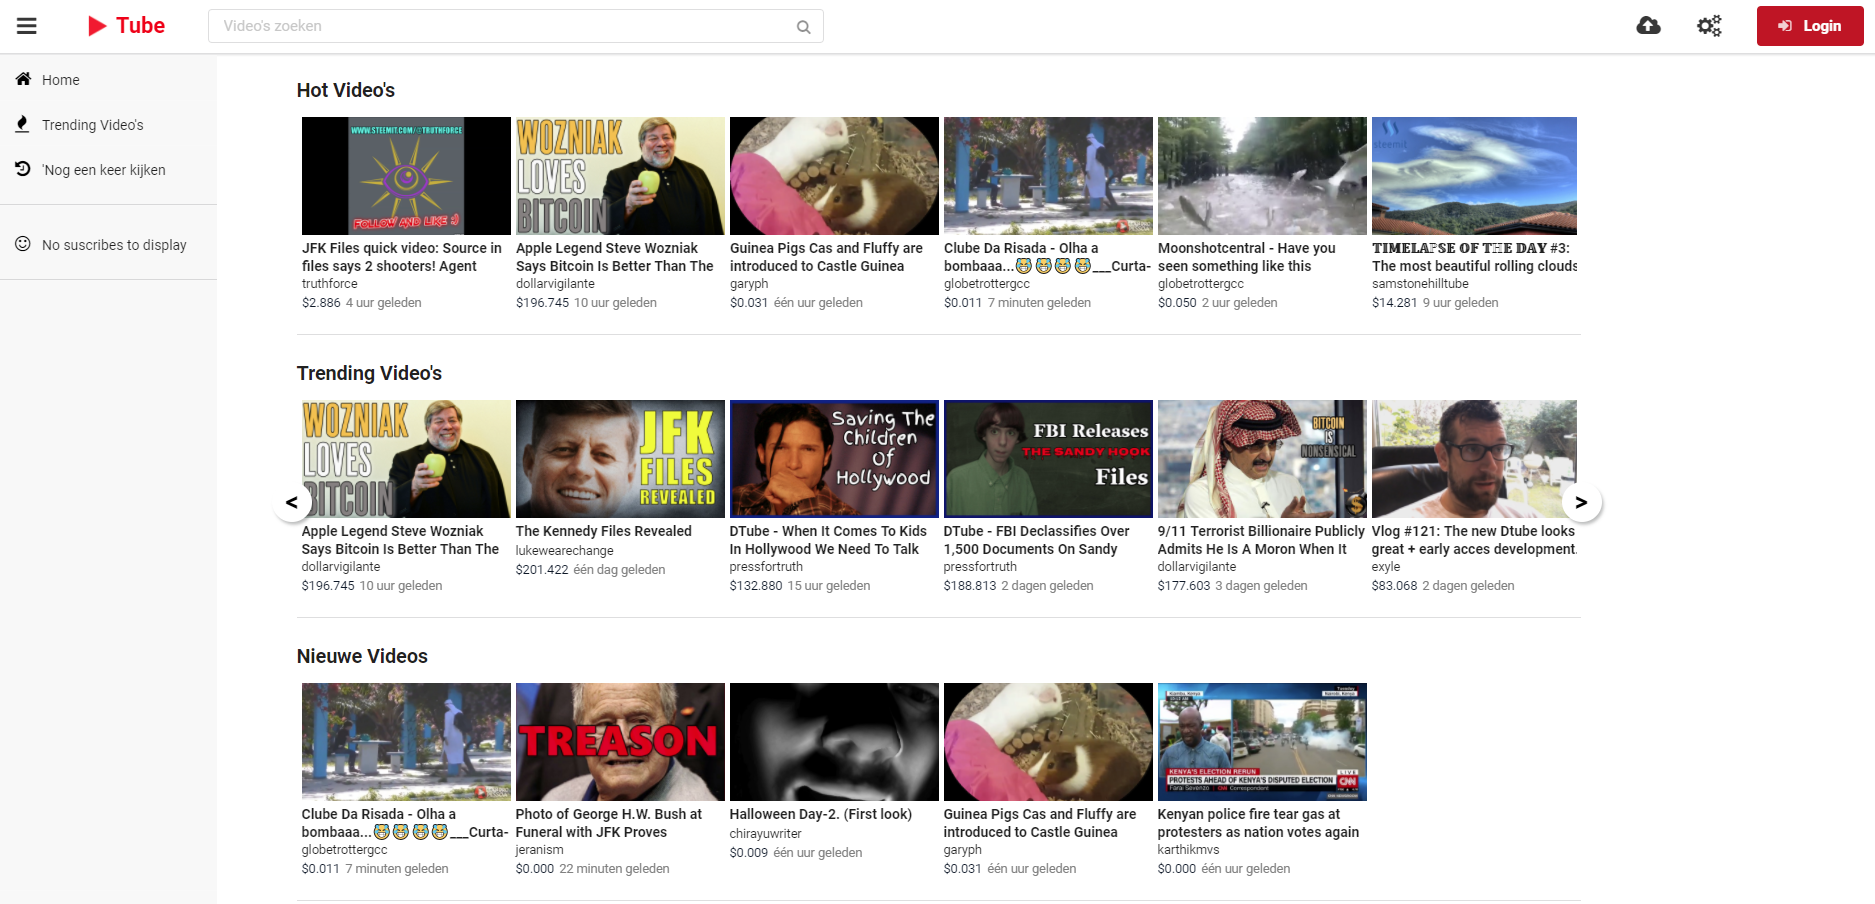
Task: Click the red Login button
Action: pyautogui.click(x=1810, y=26)
